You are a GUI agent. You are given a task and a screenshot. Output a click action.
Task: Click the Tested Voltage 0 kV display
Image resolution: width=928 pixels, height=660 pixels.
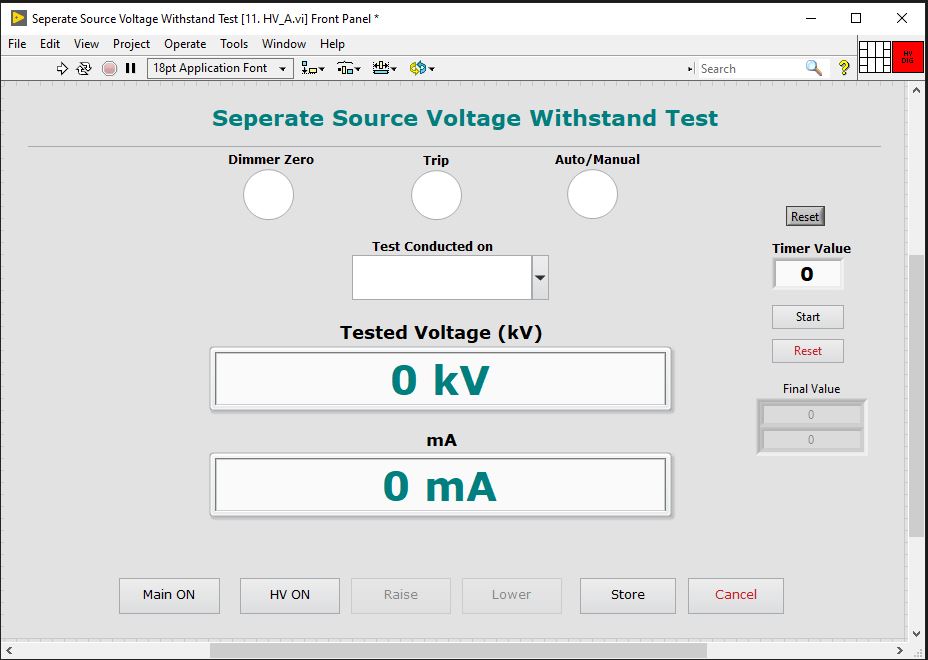(x=440, y=379)
